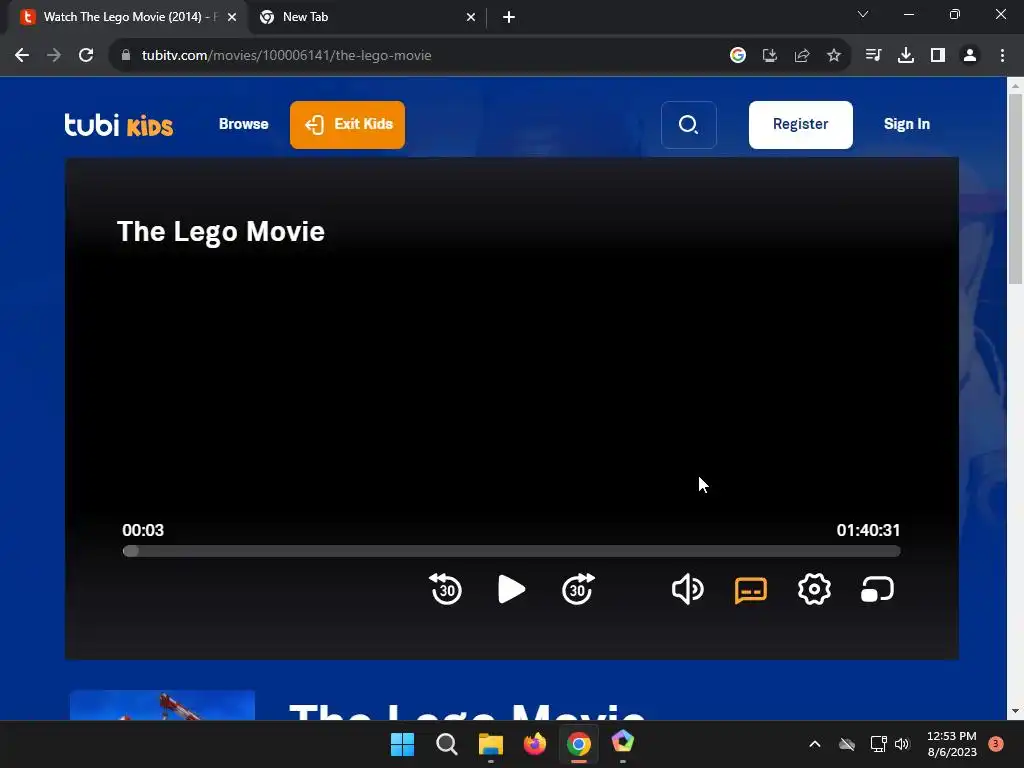The image size is (1024, 768).
Task: Click the Chrome taskbar icon
Action: (x=579, y=744)
